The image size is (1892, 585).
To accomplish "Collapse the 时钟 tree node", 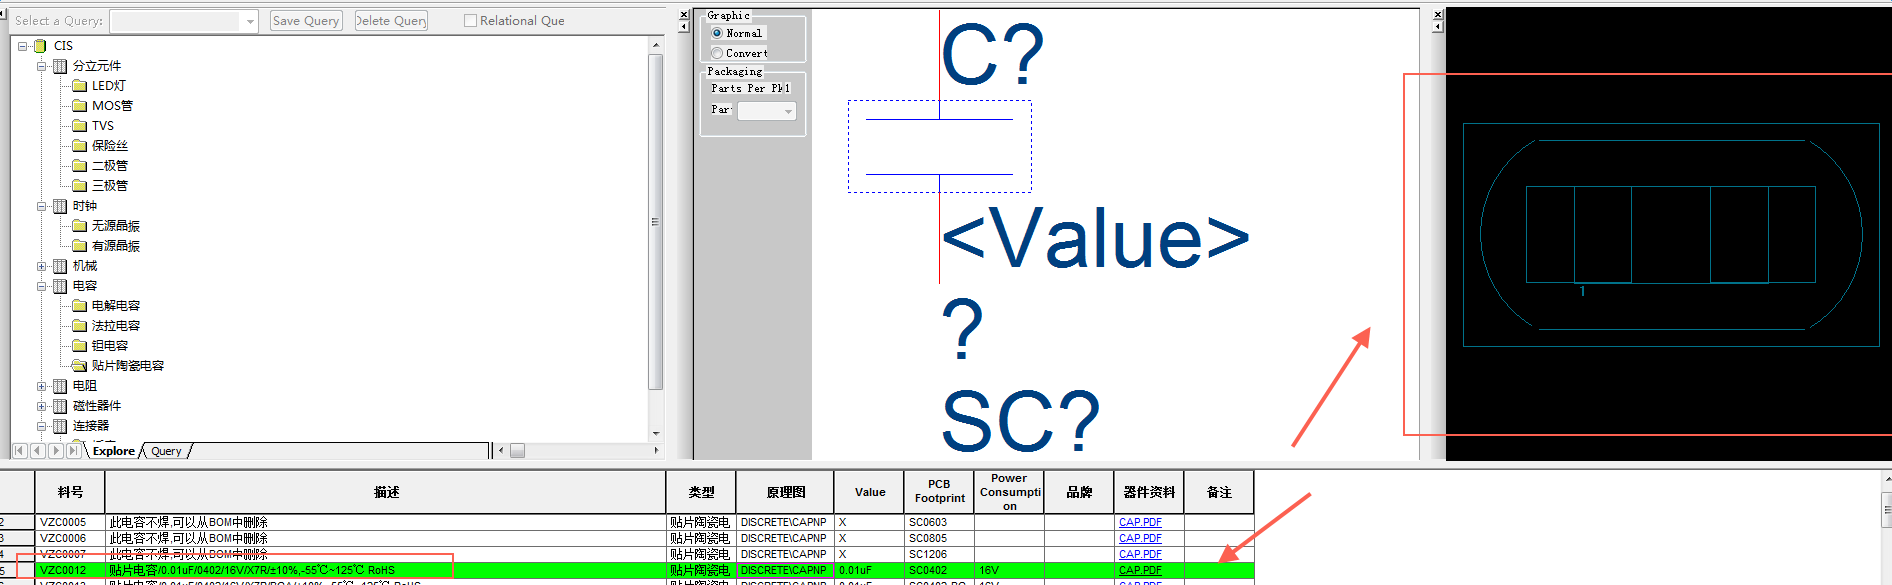I will [x=42, y=206].
